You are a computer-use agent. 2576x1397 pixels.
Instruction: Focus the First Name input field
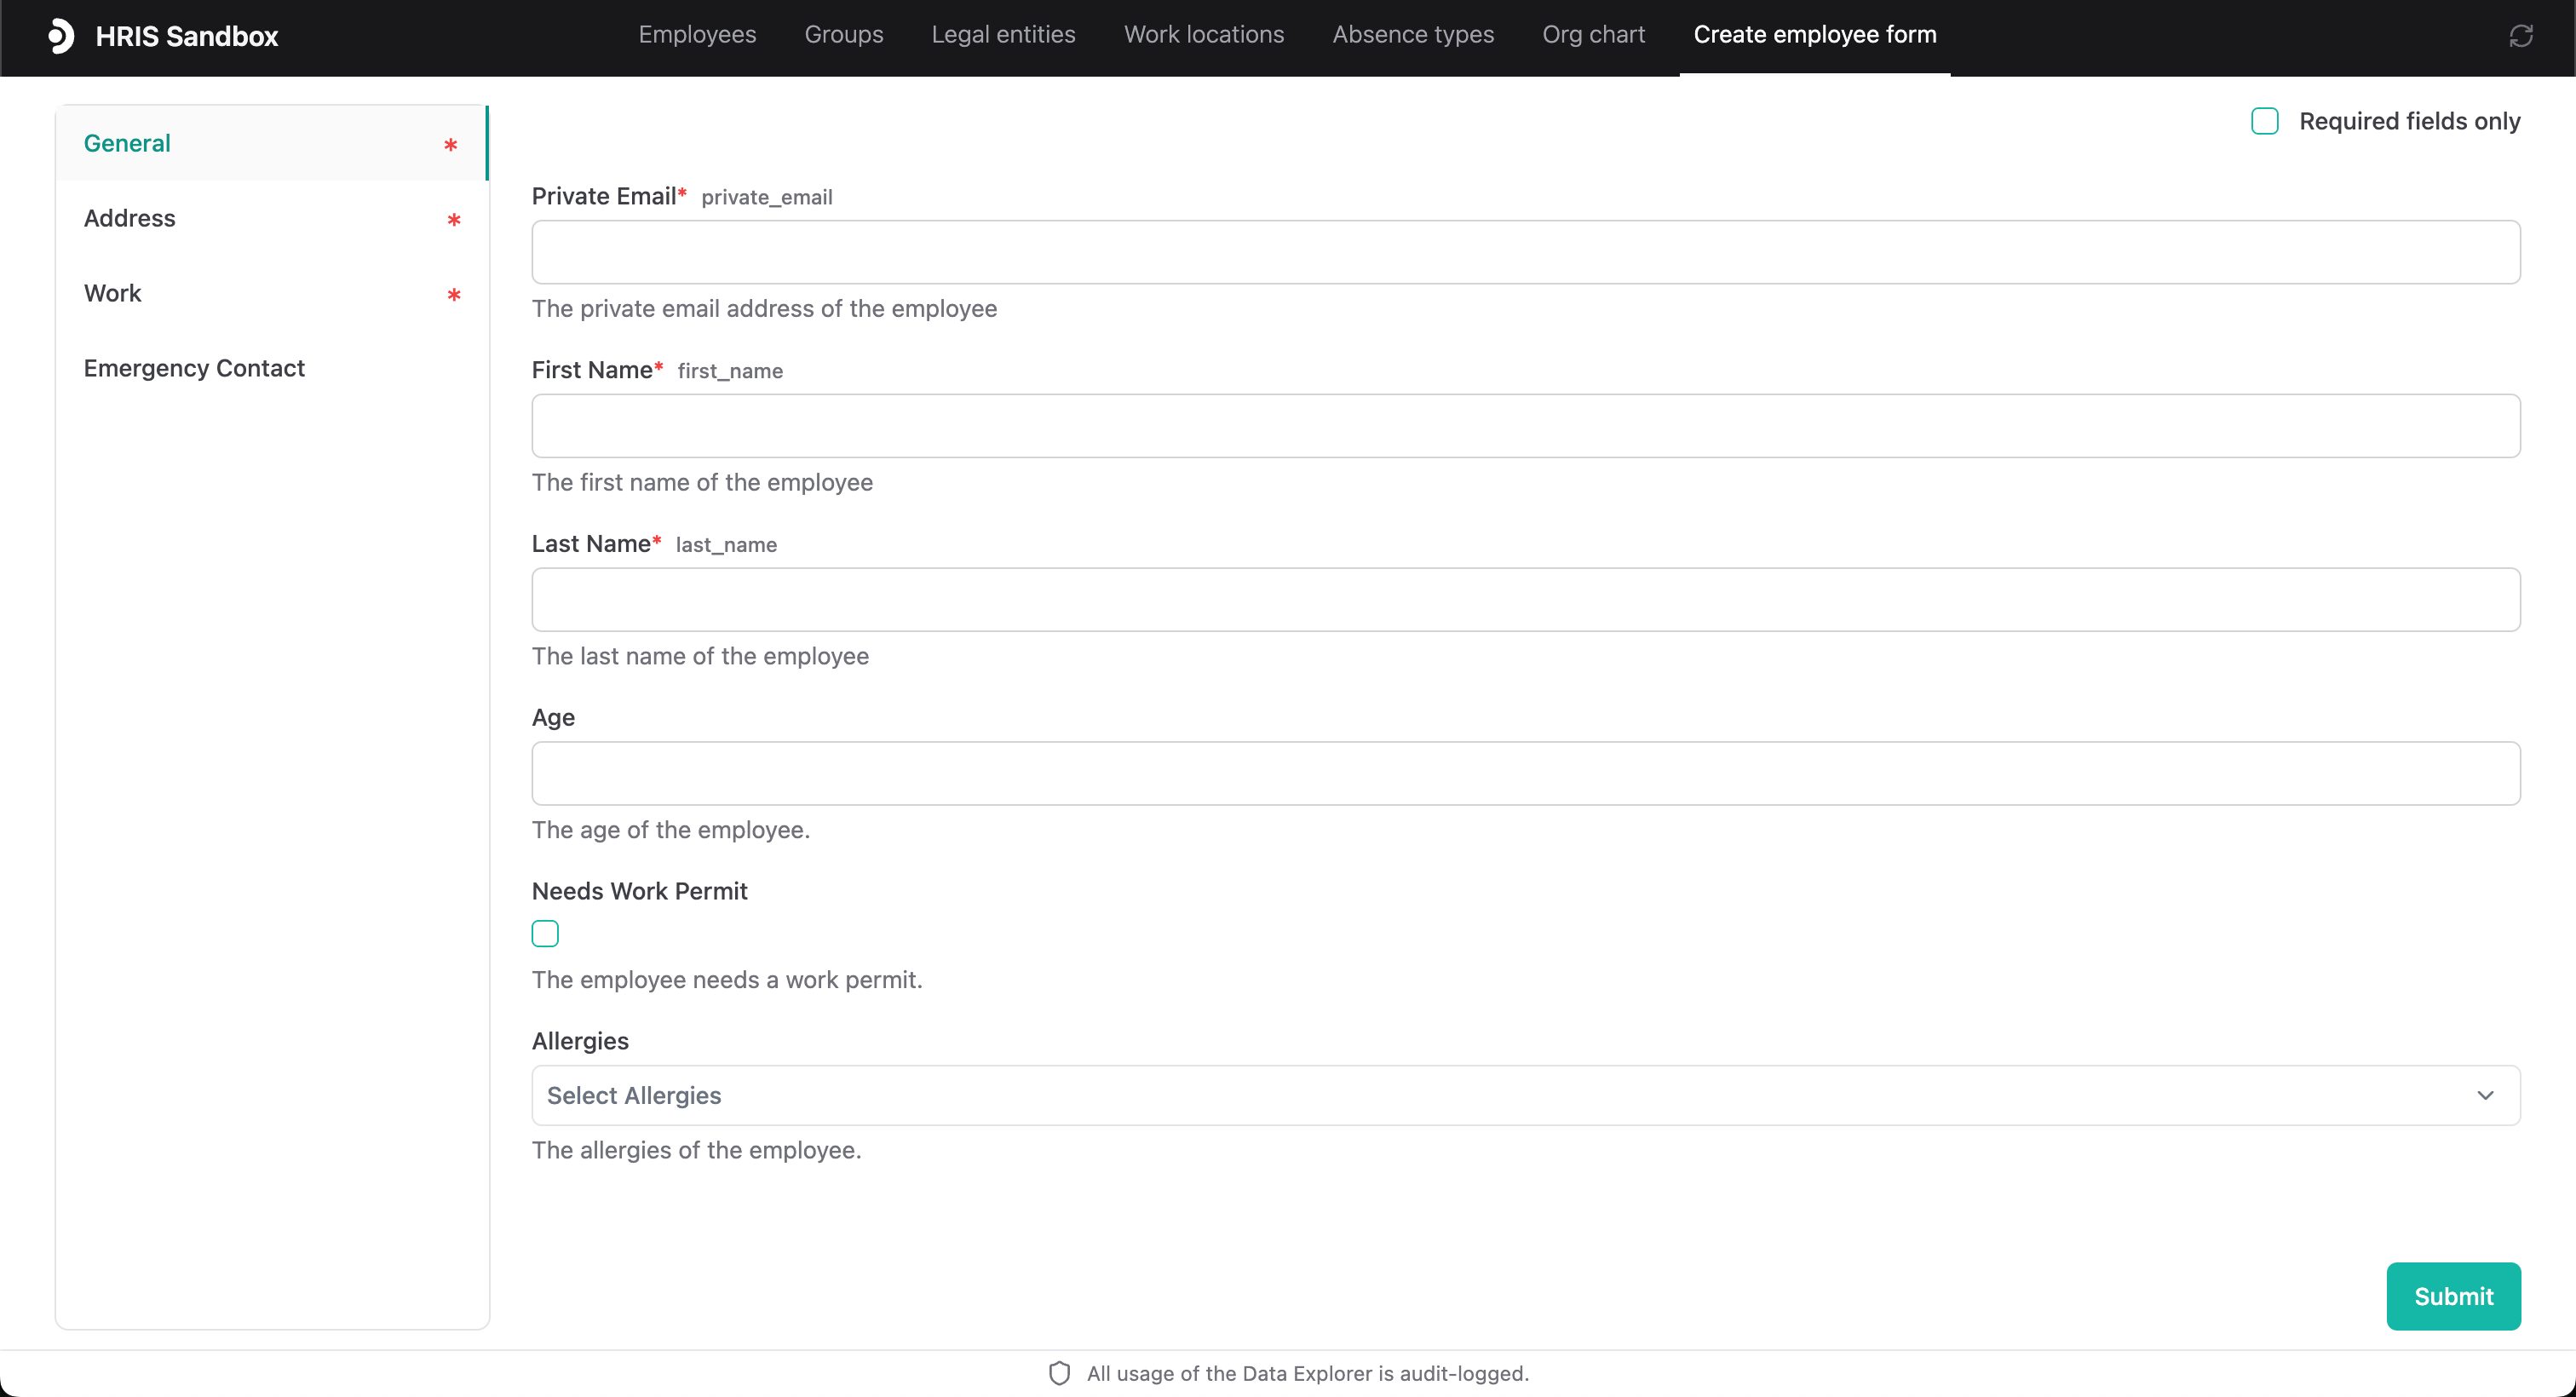pyautogui.click(x=1525, y=426)
